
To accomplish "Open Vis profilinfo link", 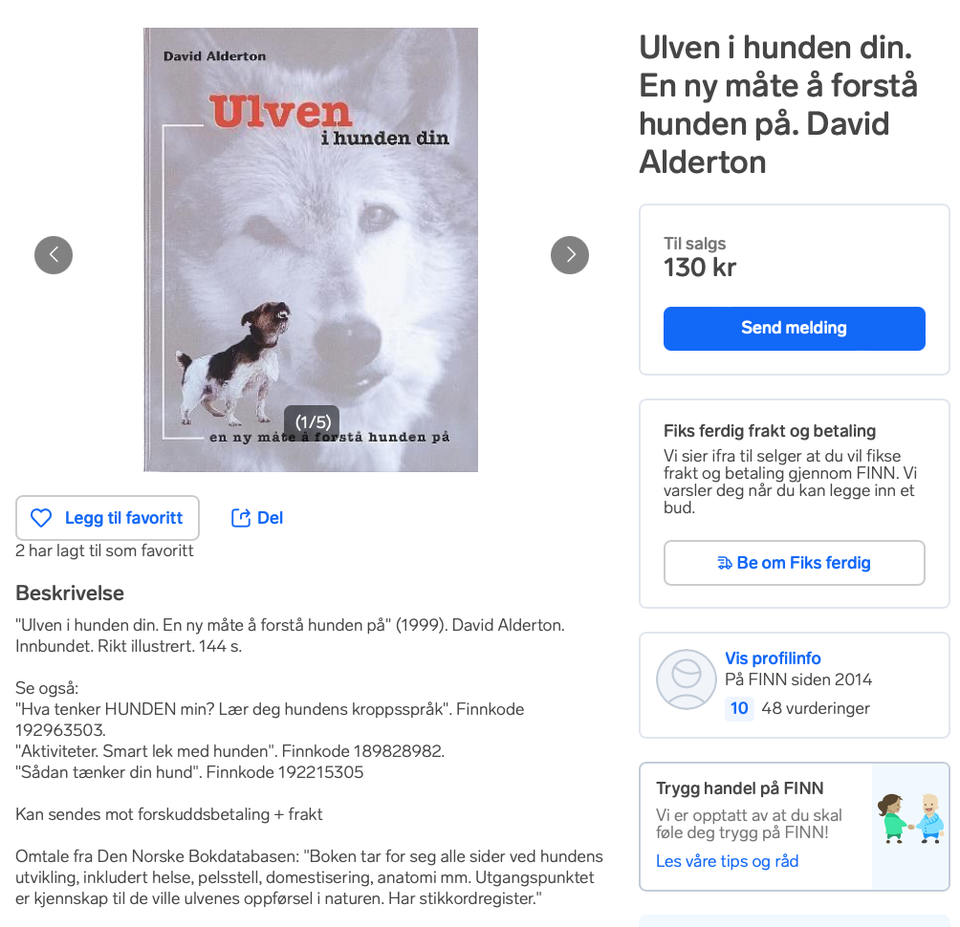I will coord(773,658).
